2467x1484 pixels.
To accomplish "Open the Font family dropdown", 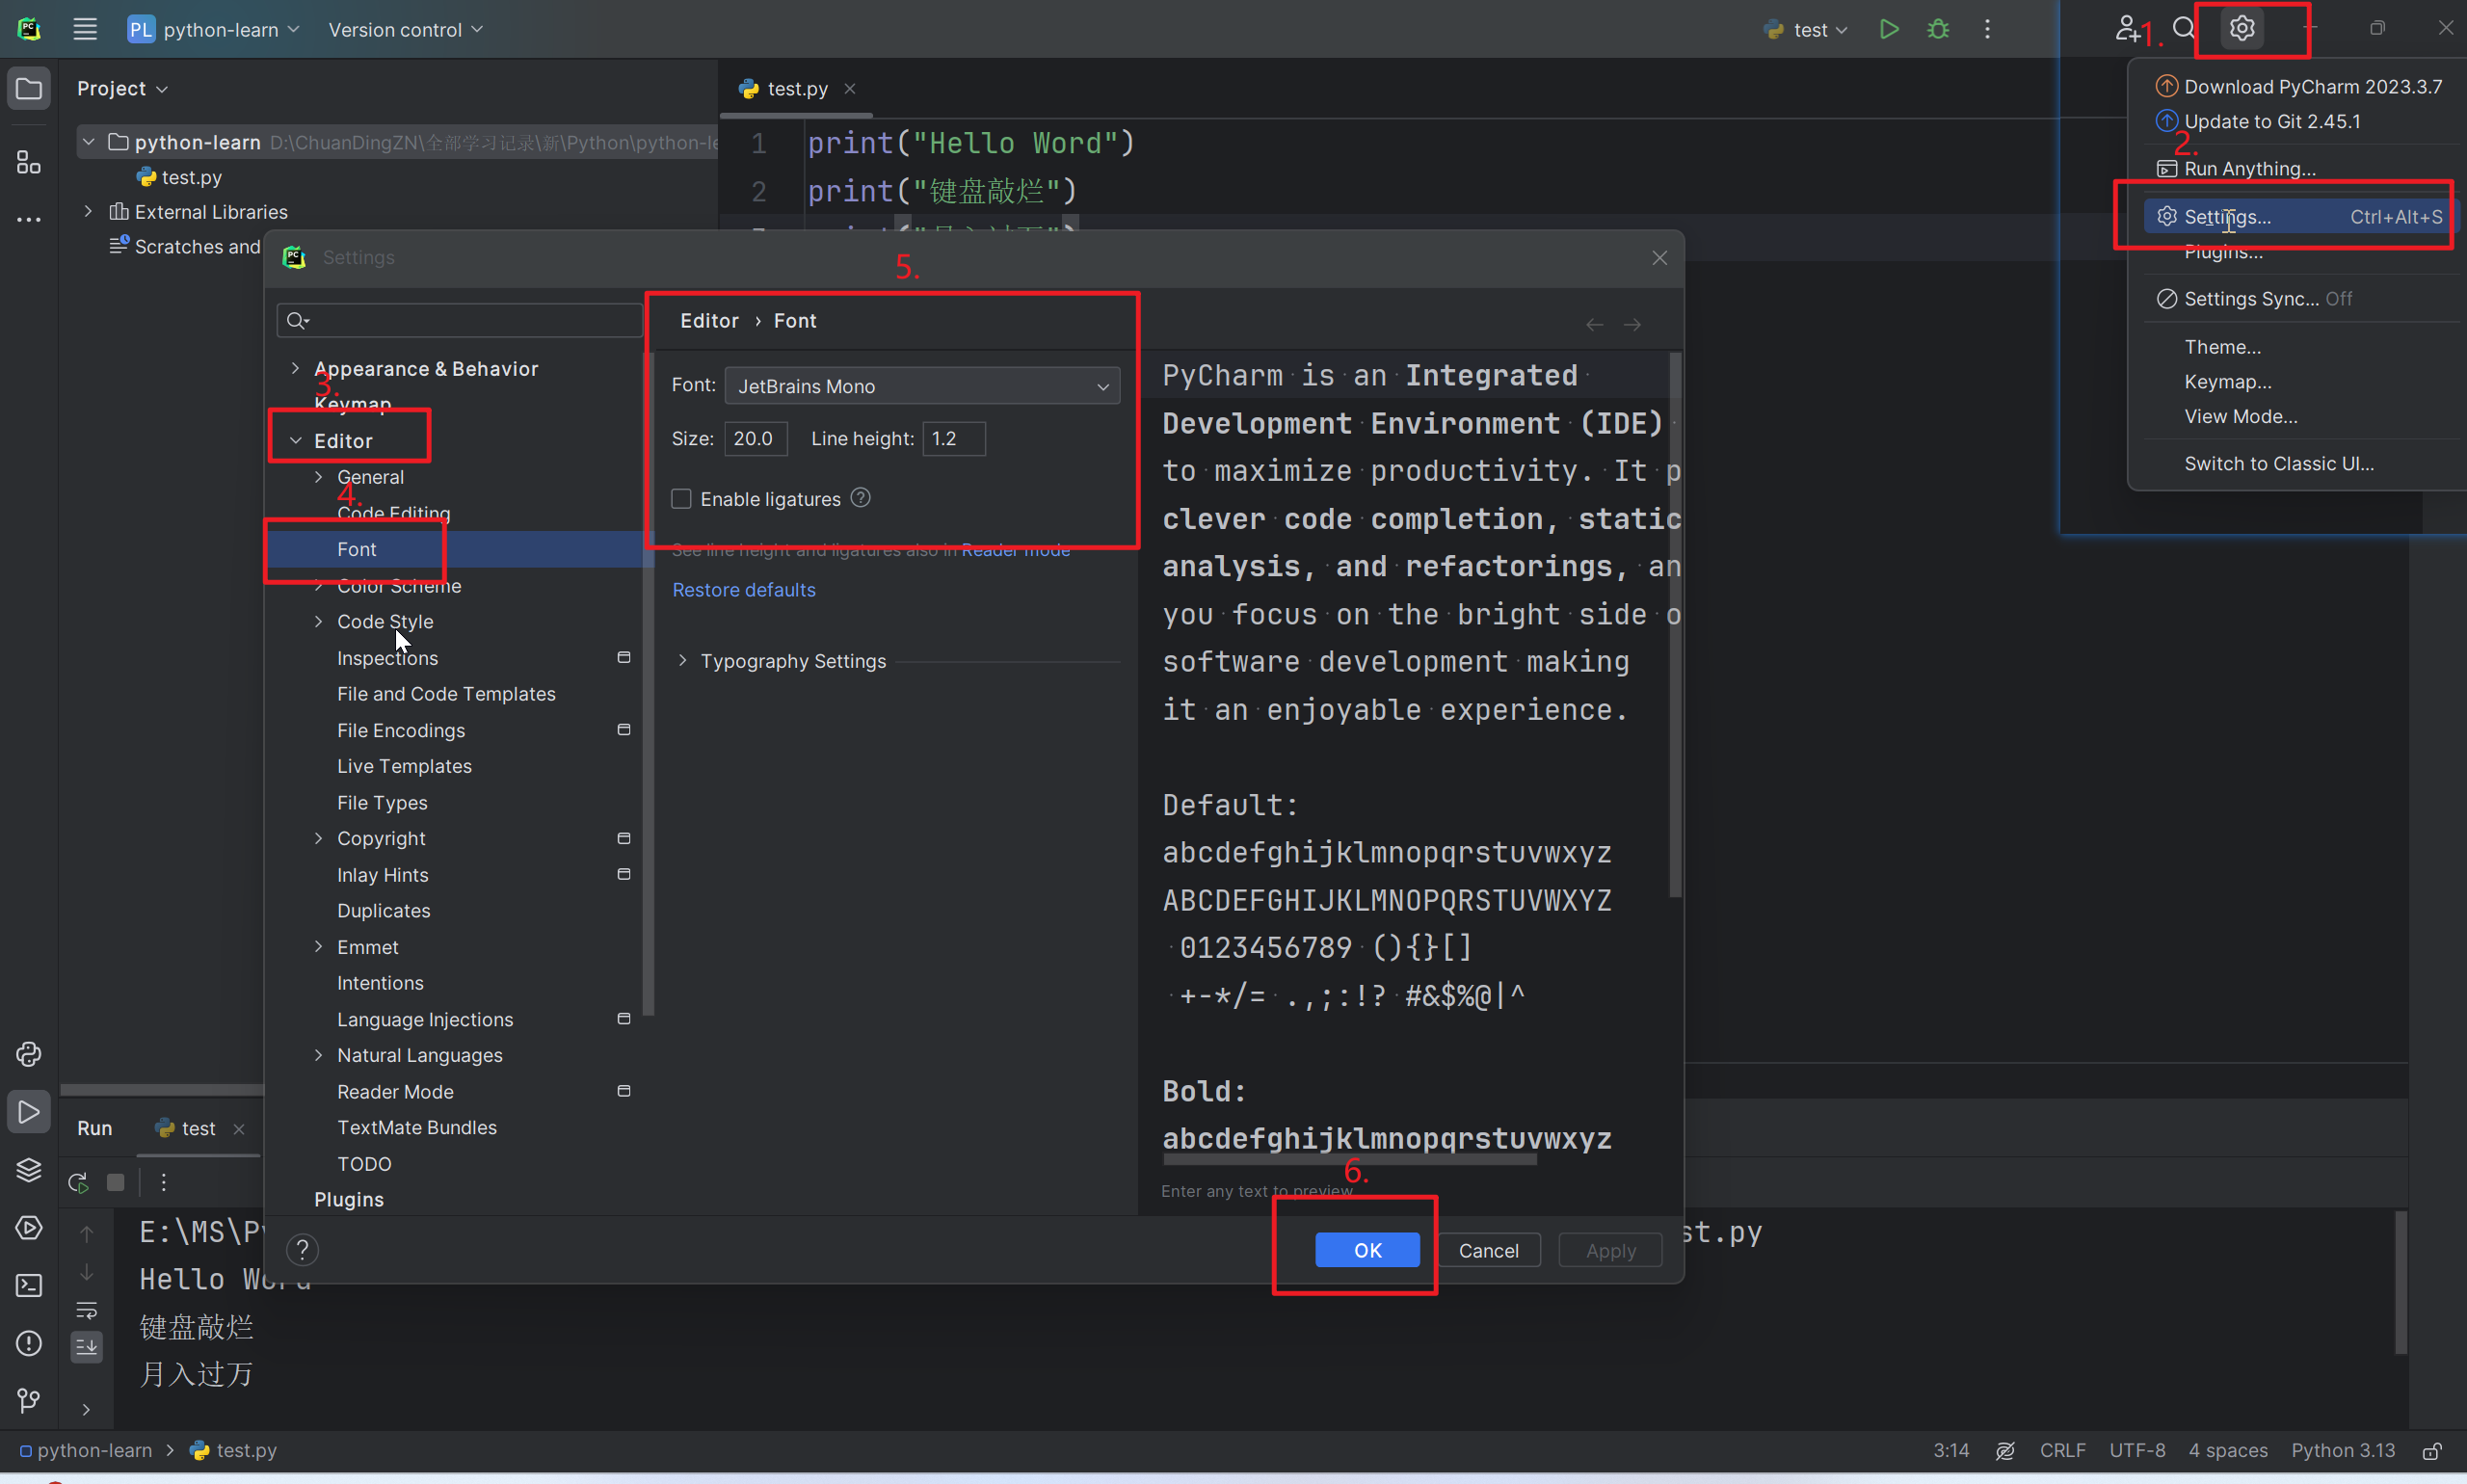I will point(921,386).
